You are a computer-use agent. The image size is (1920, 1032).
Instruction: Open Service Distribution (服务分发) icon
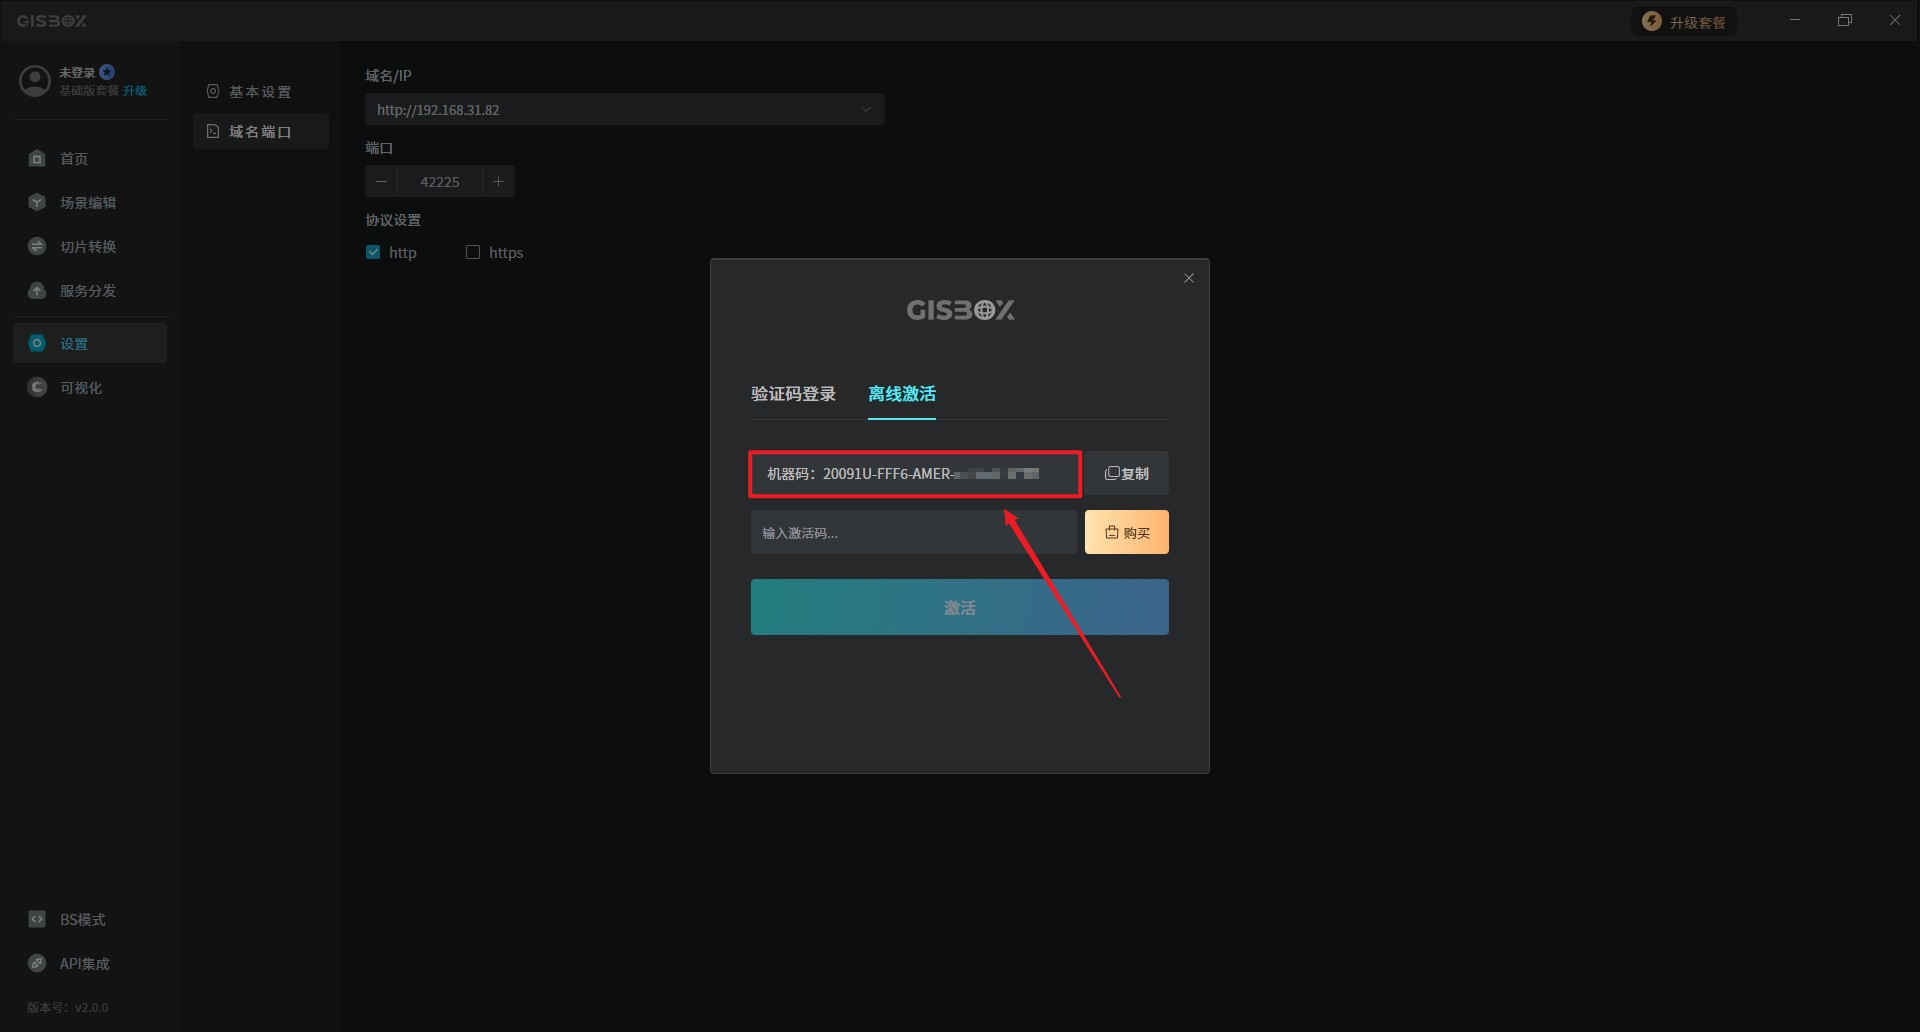click(x=37, y=291)
